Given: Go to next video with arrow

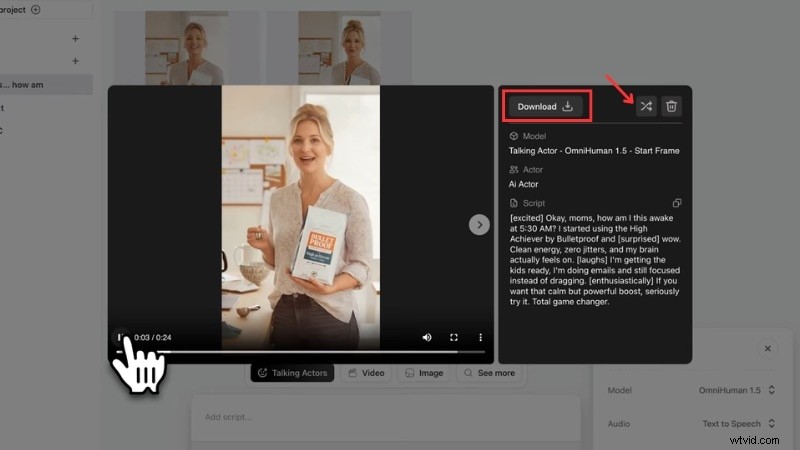Looking at the screenshot, I should [479, 224].
